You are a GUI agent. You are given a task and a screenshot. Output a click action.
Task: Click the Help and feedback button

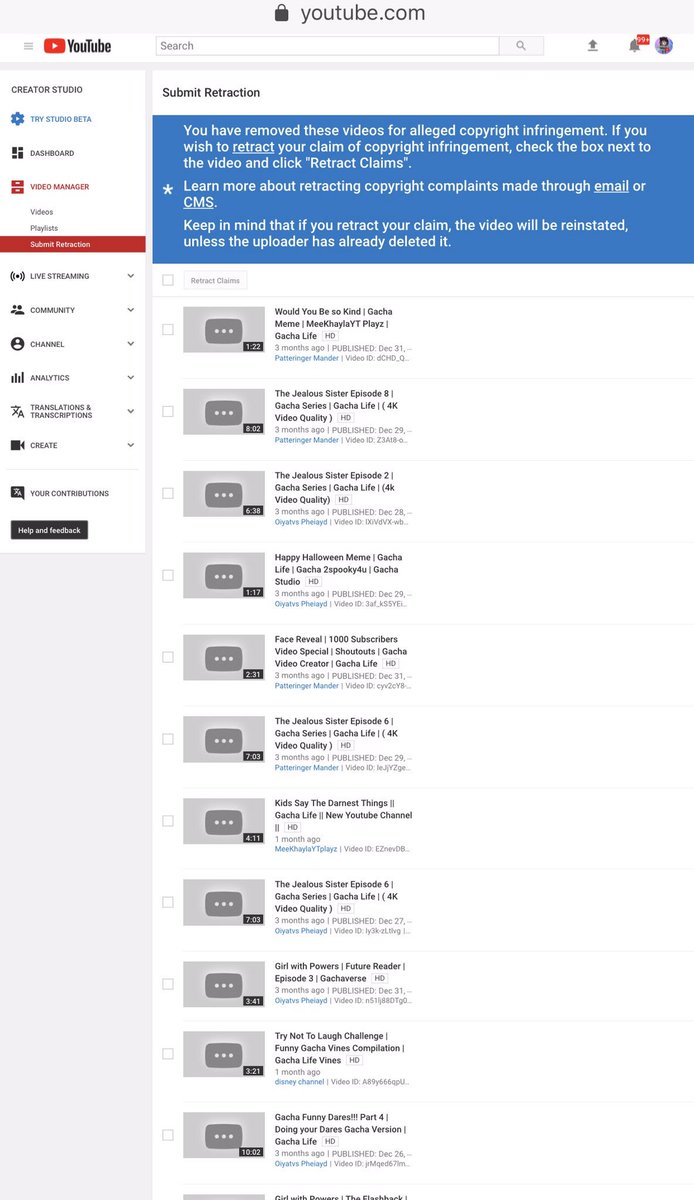click(x=50, y=530)
